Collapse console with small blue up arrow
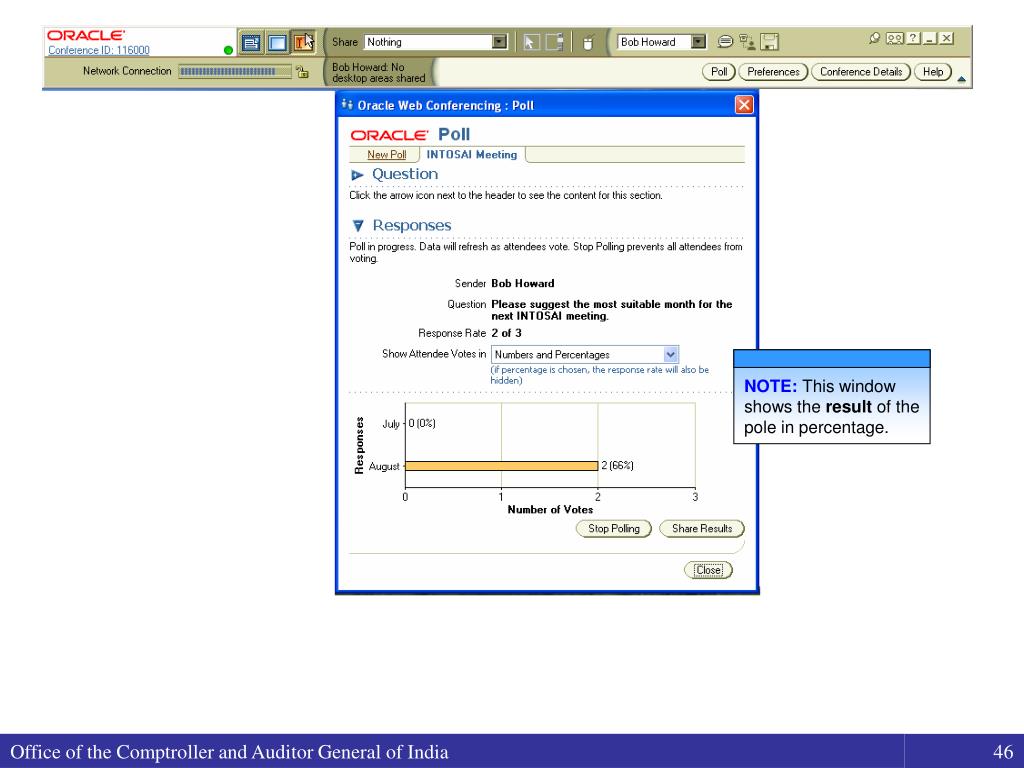The image size is (1024, 768). tap(961, 80)
